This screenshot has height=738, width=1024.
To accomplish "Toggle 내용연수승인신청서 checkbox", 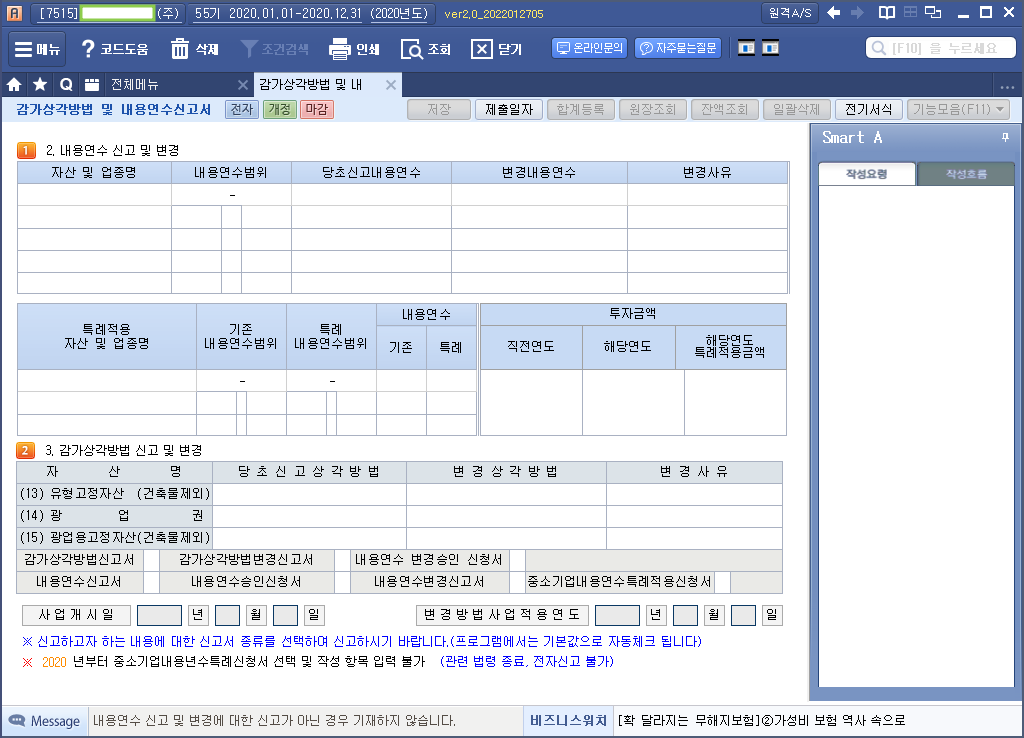I will tap(342, 582).
